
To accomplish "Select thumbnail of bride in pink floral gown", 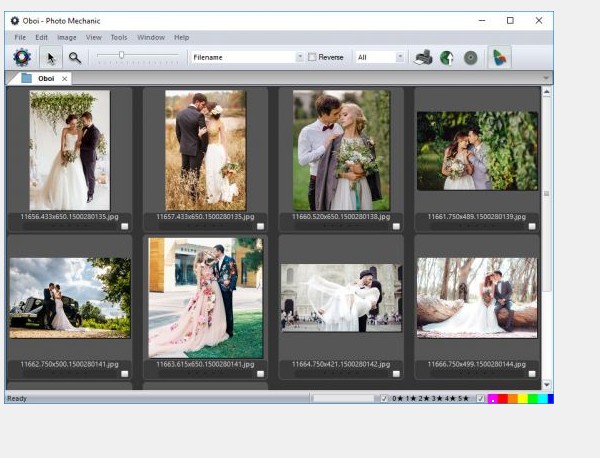I will [x=205, y=298].
